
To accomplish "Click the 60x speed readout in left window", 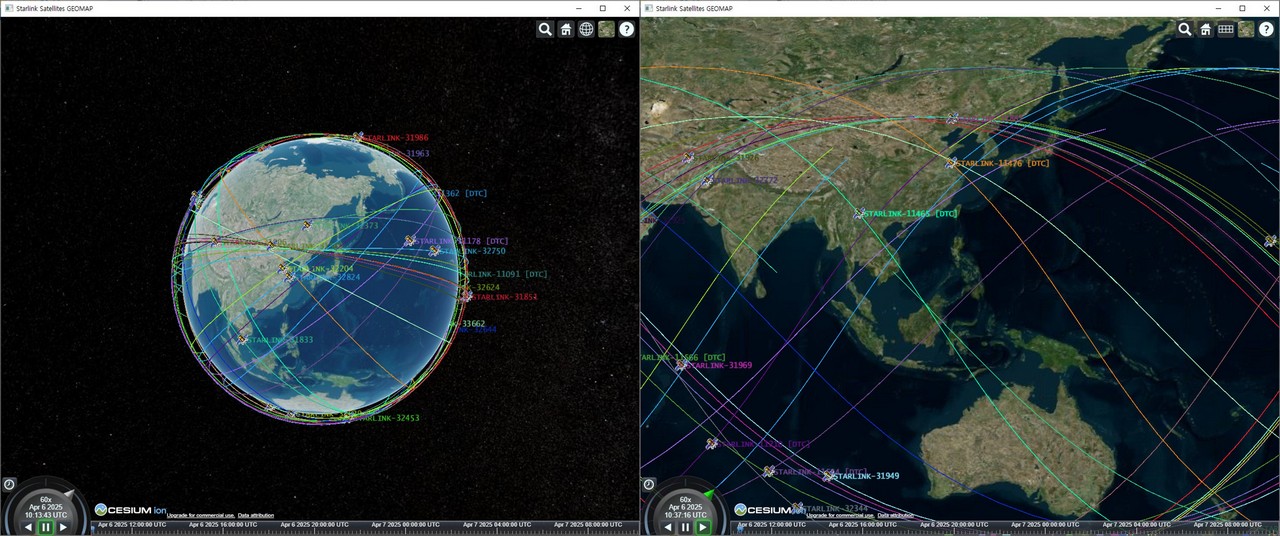I will tap(46, 499).
